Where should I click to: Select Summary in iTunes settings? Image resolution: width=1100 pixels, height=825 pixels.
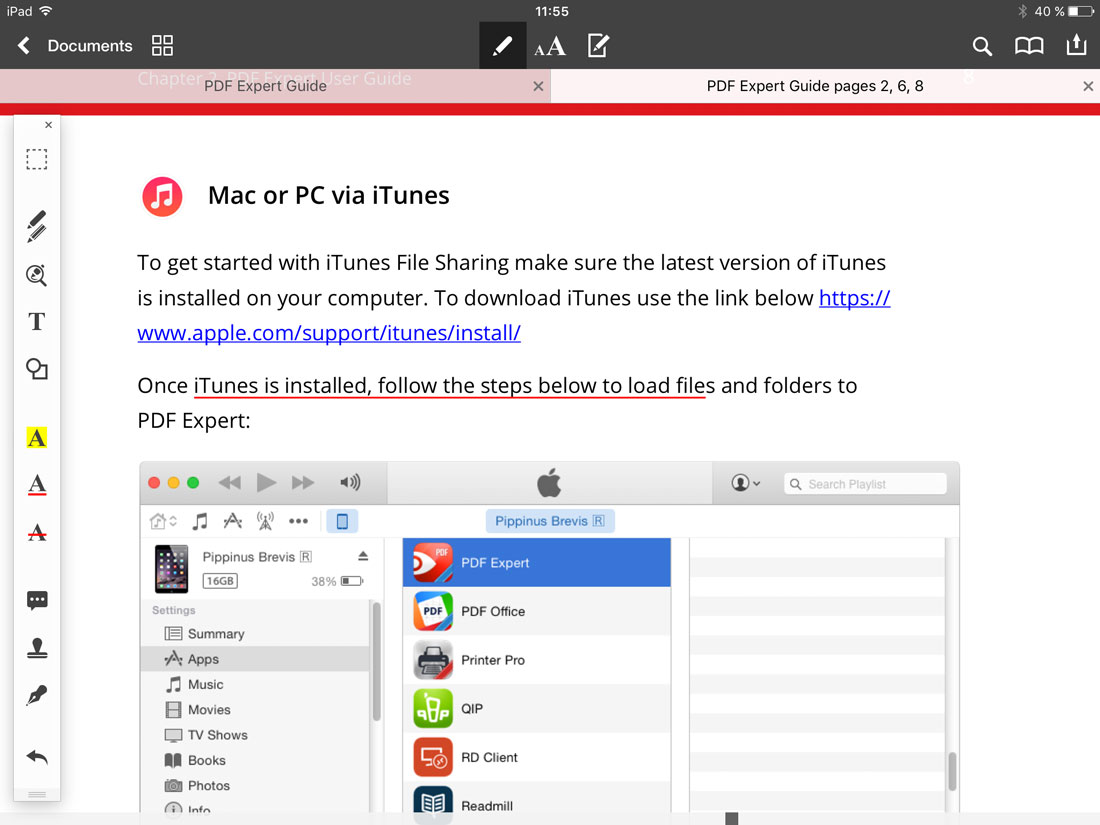256,633
